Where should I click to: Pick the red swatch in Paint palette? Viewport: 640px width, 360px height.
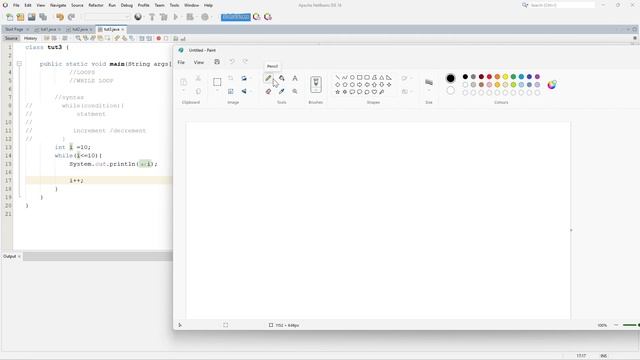point(489,77)
